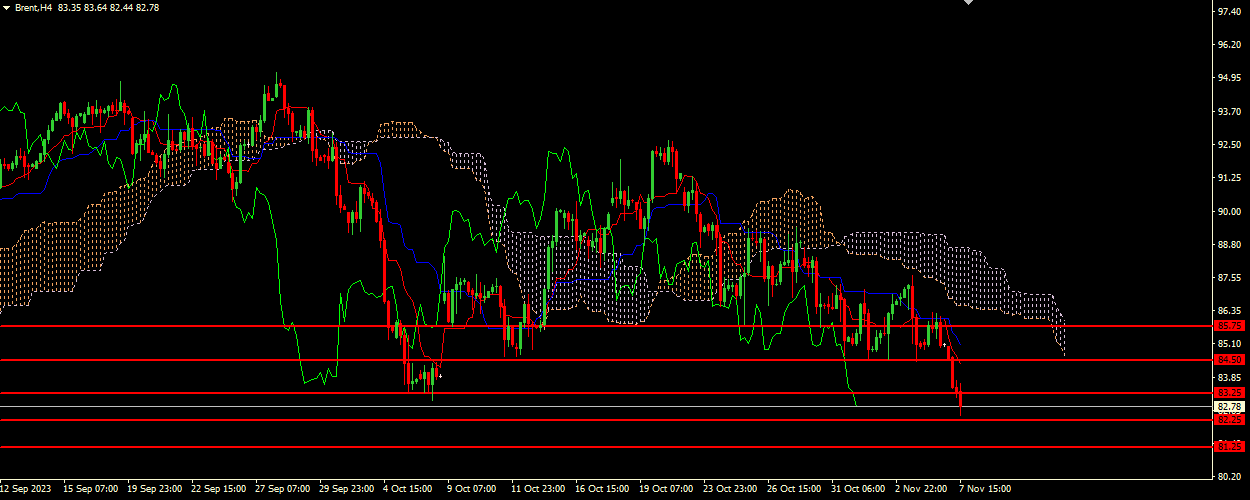
Task: Click the Brent,H4 chart symbol label
Action: pos(33,7)
